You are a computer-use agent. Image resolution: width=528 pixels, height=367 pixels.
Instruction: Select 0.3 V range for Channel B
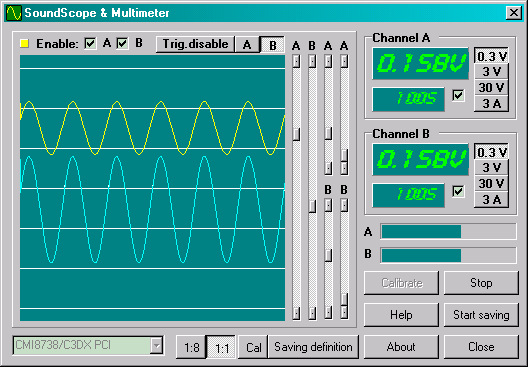tap(491, 152)
